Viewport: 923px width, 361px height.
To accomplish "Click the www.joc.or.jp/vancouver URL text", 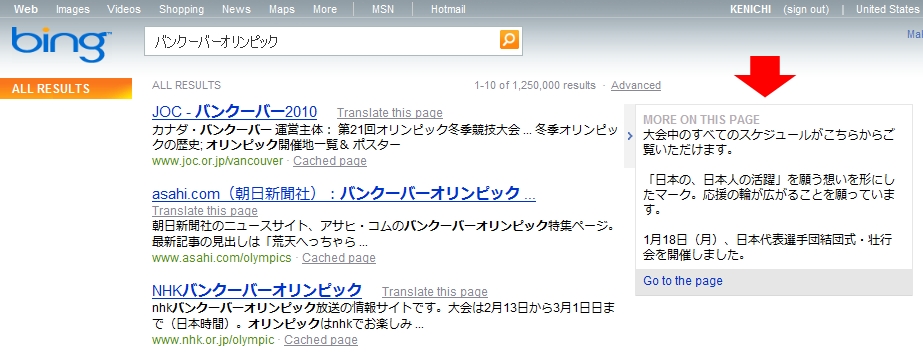I will [217, 161].
